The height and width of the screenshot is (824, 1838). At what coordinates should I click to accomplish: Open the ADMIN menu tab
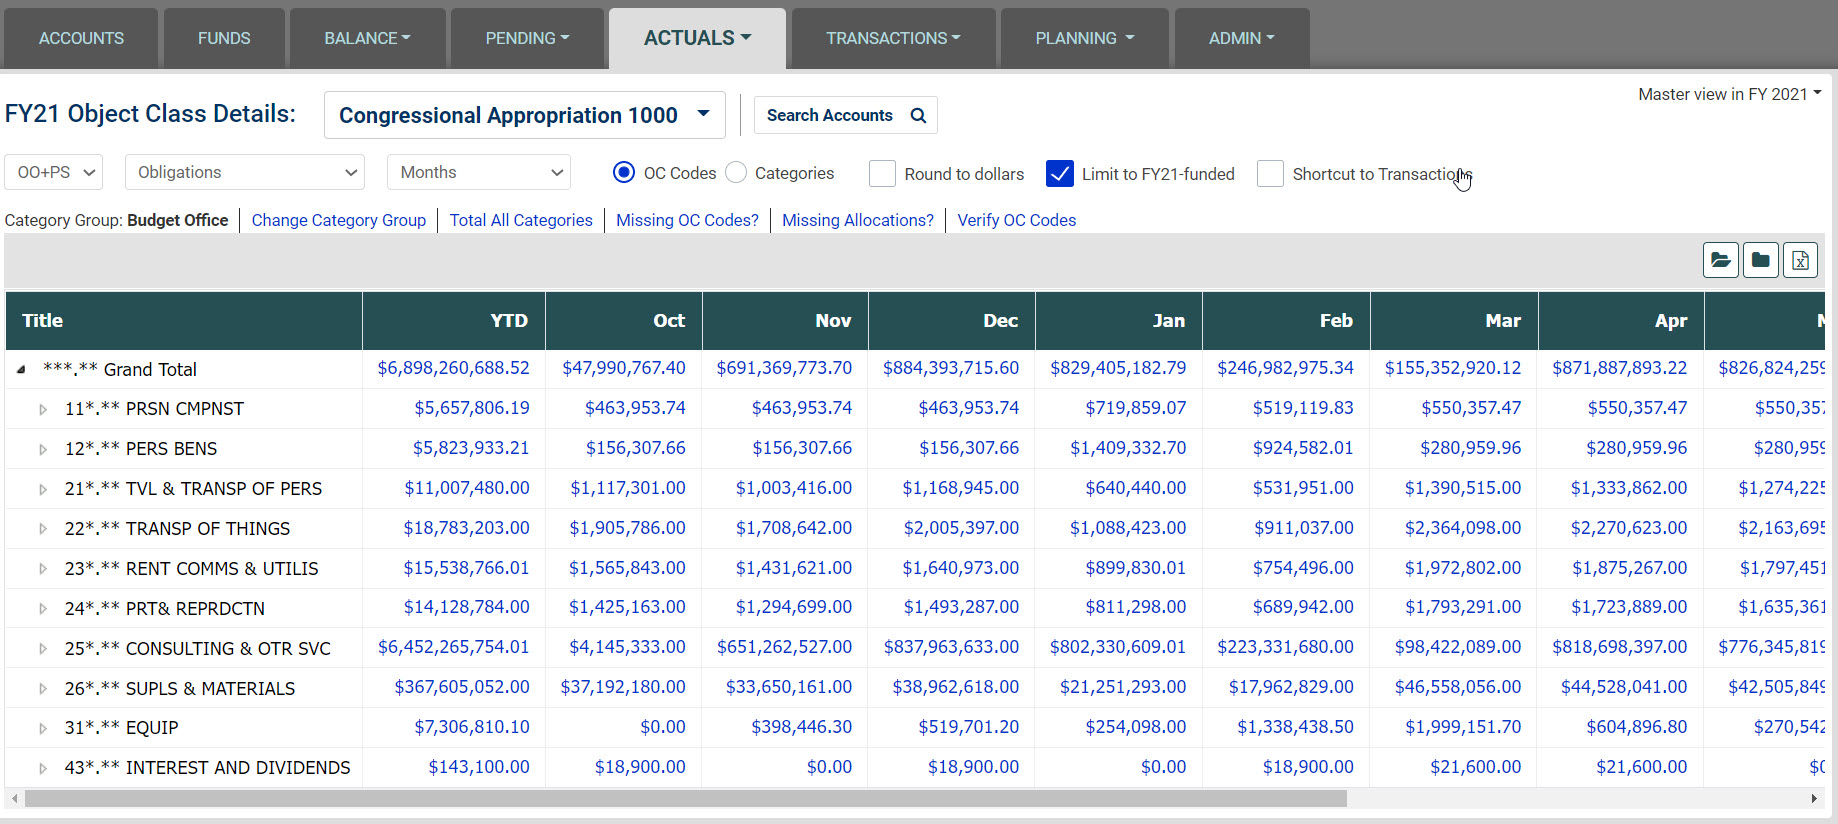tap(1241, 38)
